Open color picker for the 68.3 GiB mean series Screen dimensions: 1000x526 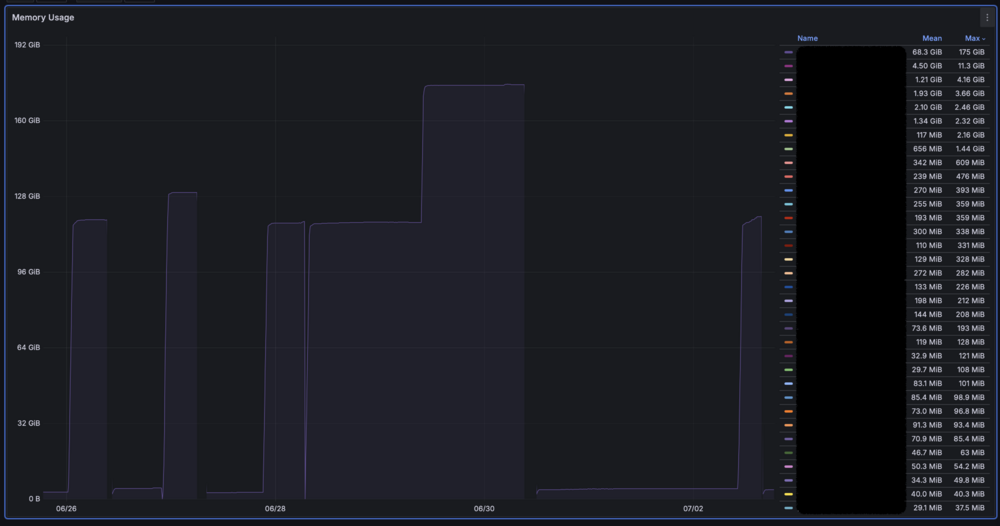[x=789, y=52]
